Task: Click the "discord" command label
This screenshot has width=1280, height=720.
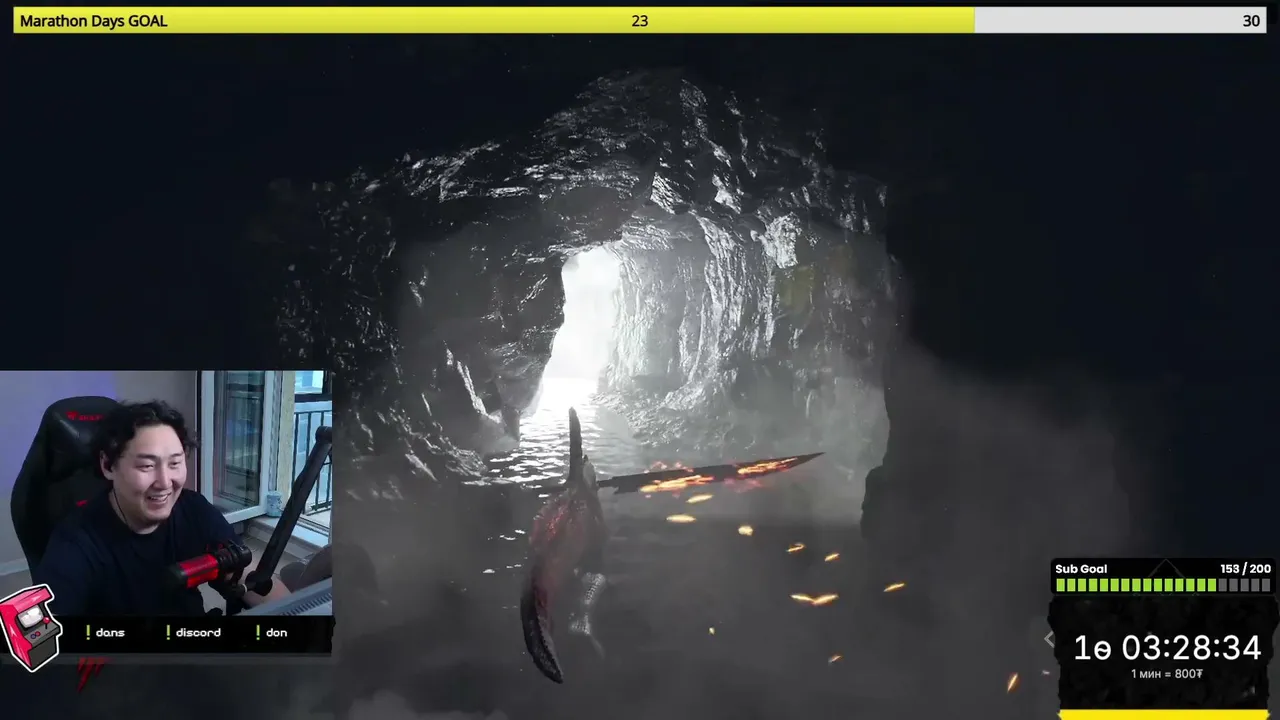Action: pyautogui.click(x=198, y=633)
